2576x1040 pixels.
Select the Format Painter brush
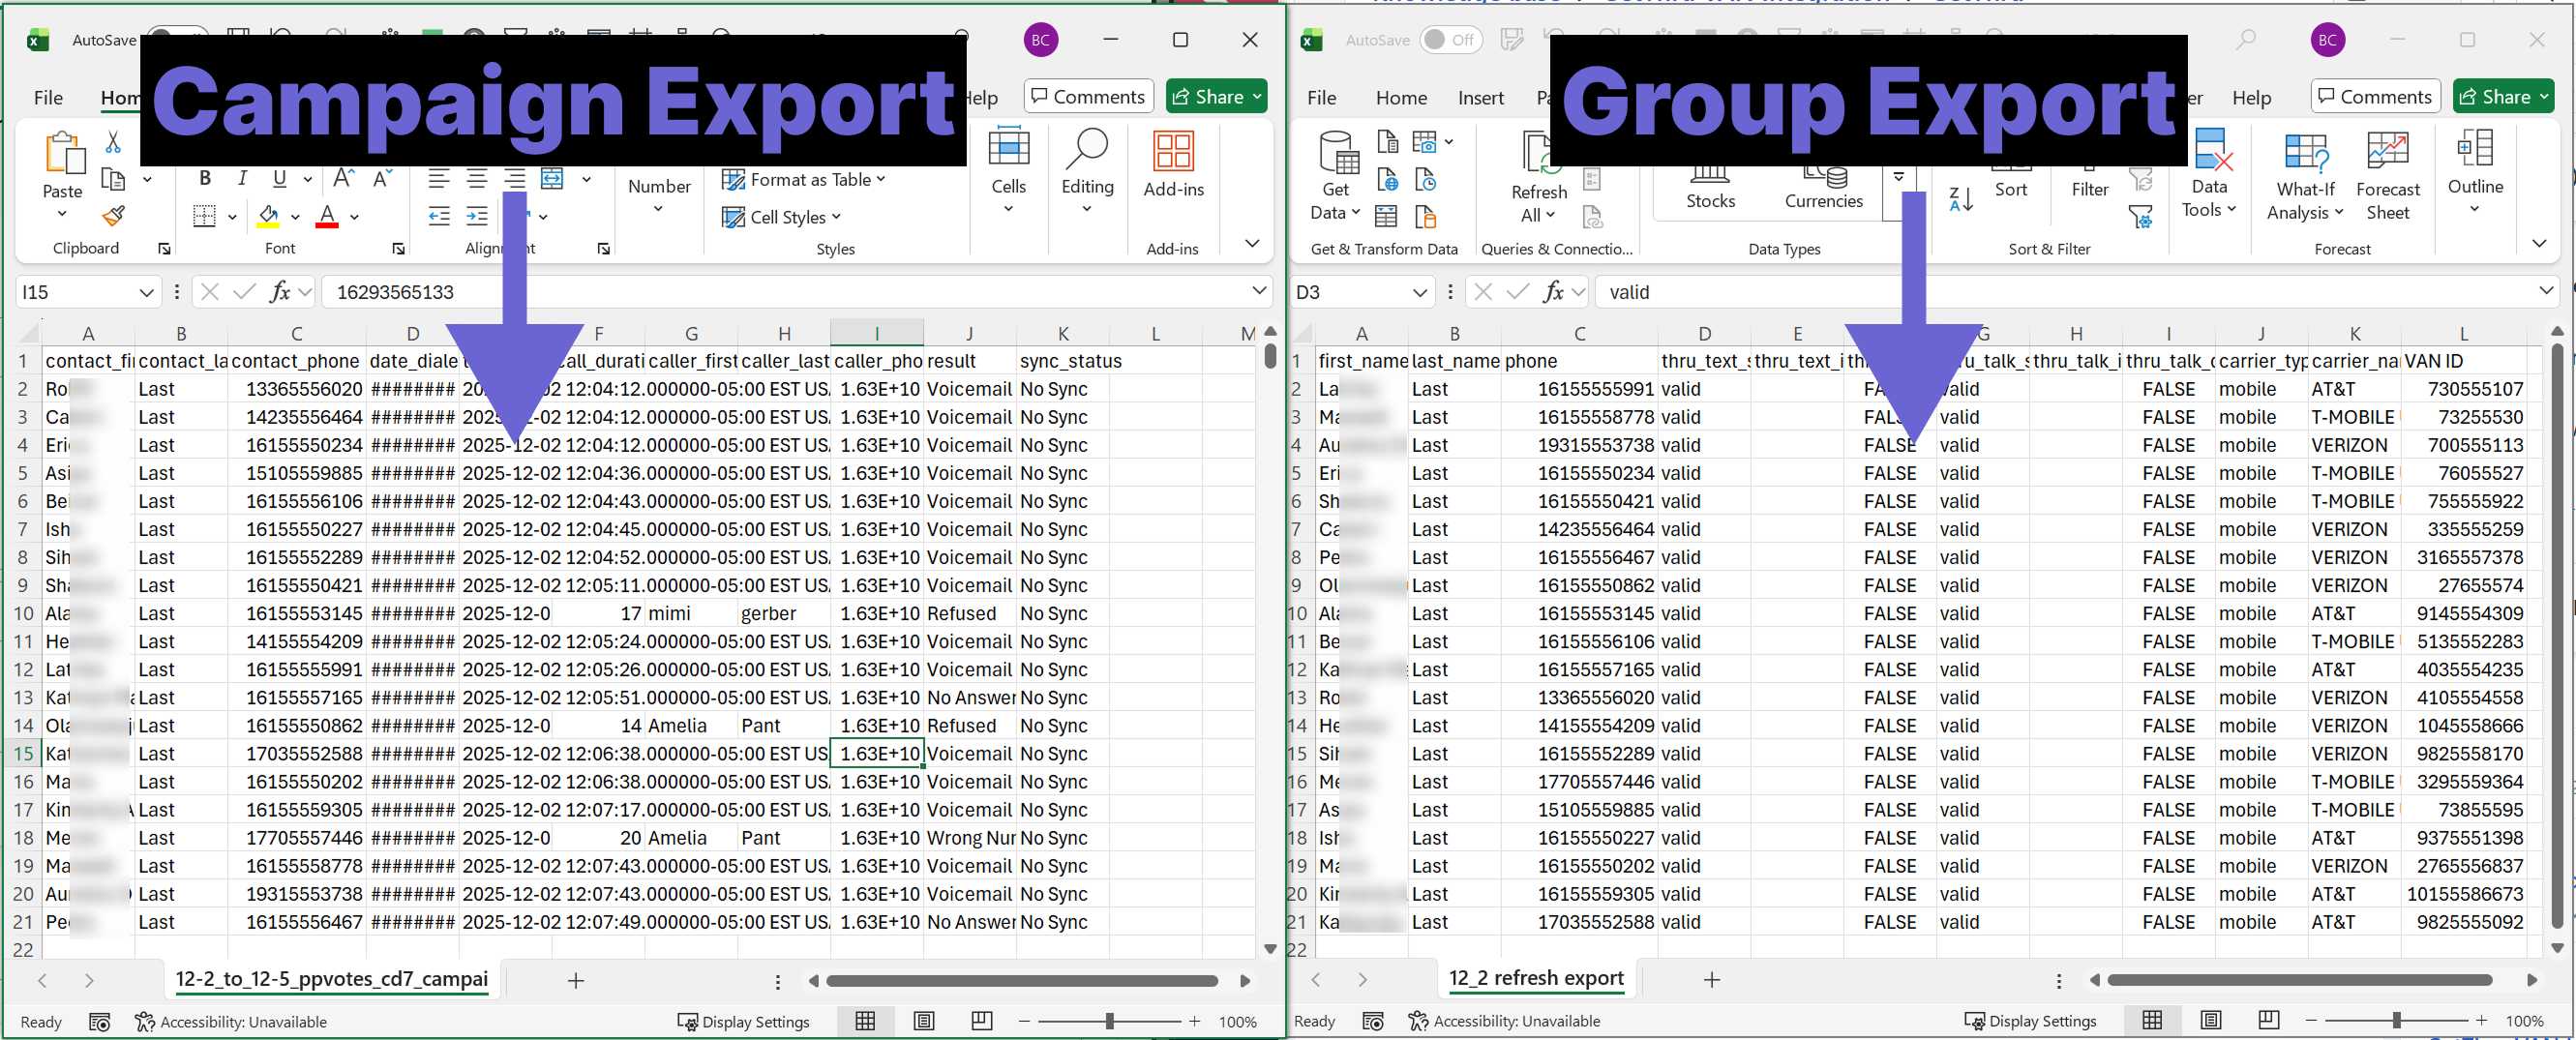[113, 216]
